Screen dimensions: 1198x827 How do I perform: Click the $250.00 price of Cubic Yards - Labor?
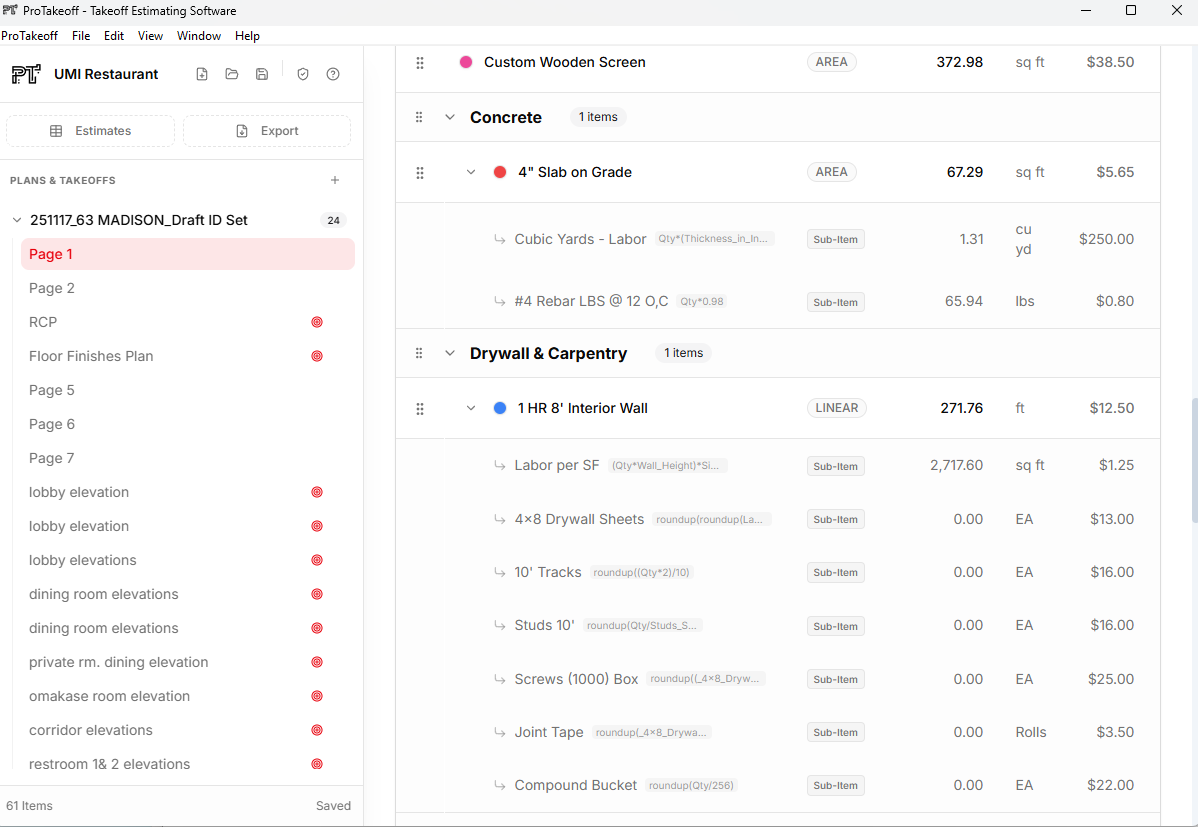click(1106, 239)
